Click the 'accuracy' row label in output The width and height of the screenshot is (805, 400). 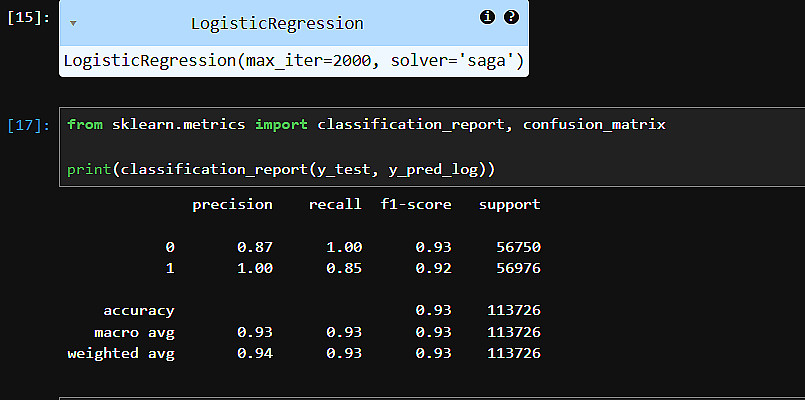click(x=138, y=310)
